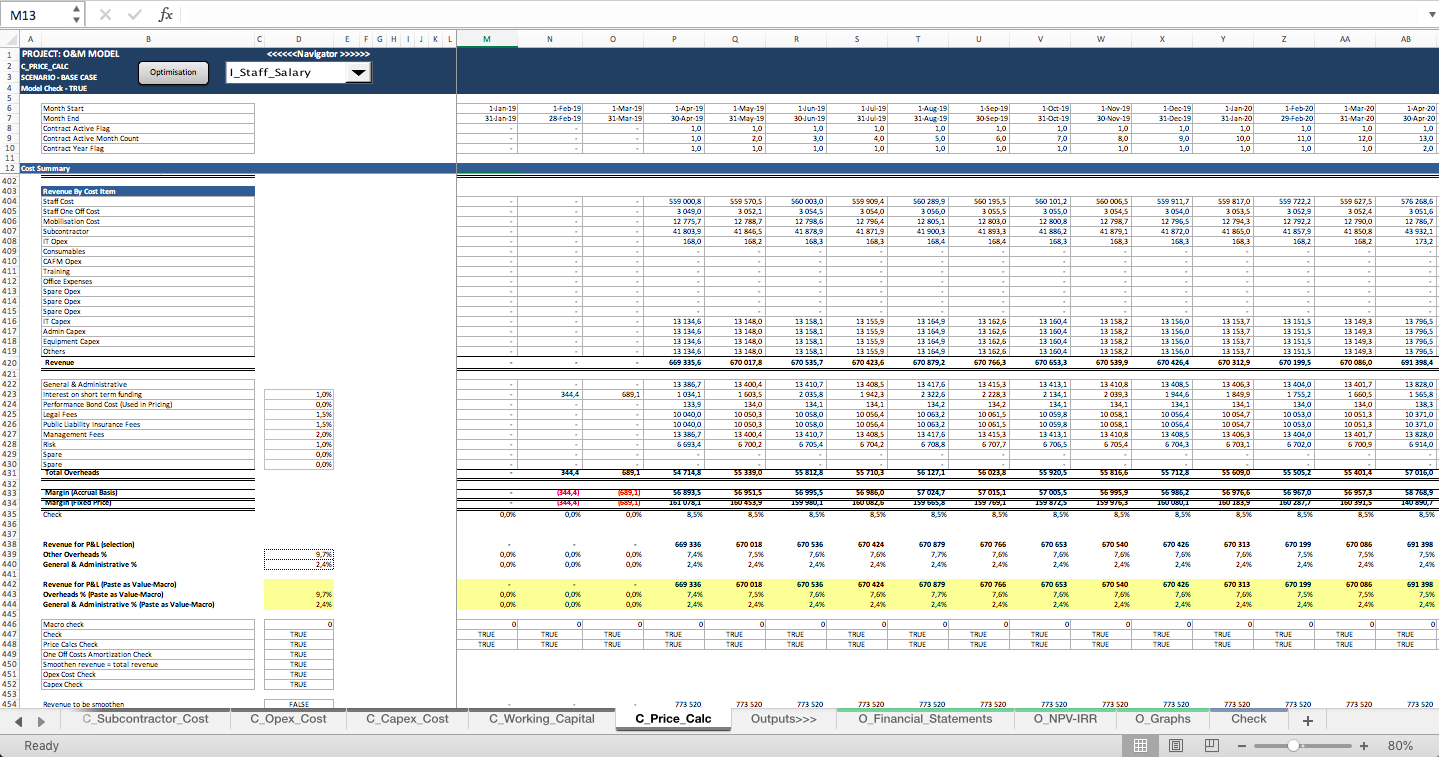Viewport: 1439px width, 757px height.
Task: Open Page Break Preview via status bar icon
Action: coord(1210,745)
